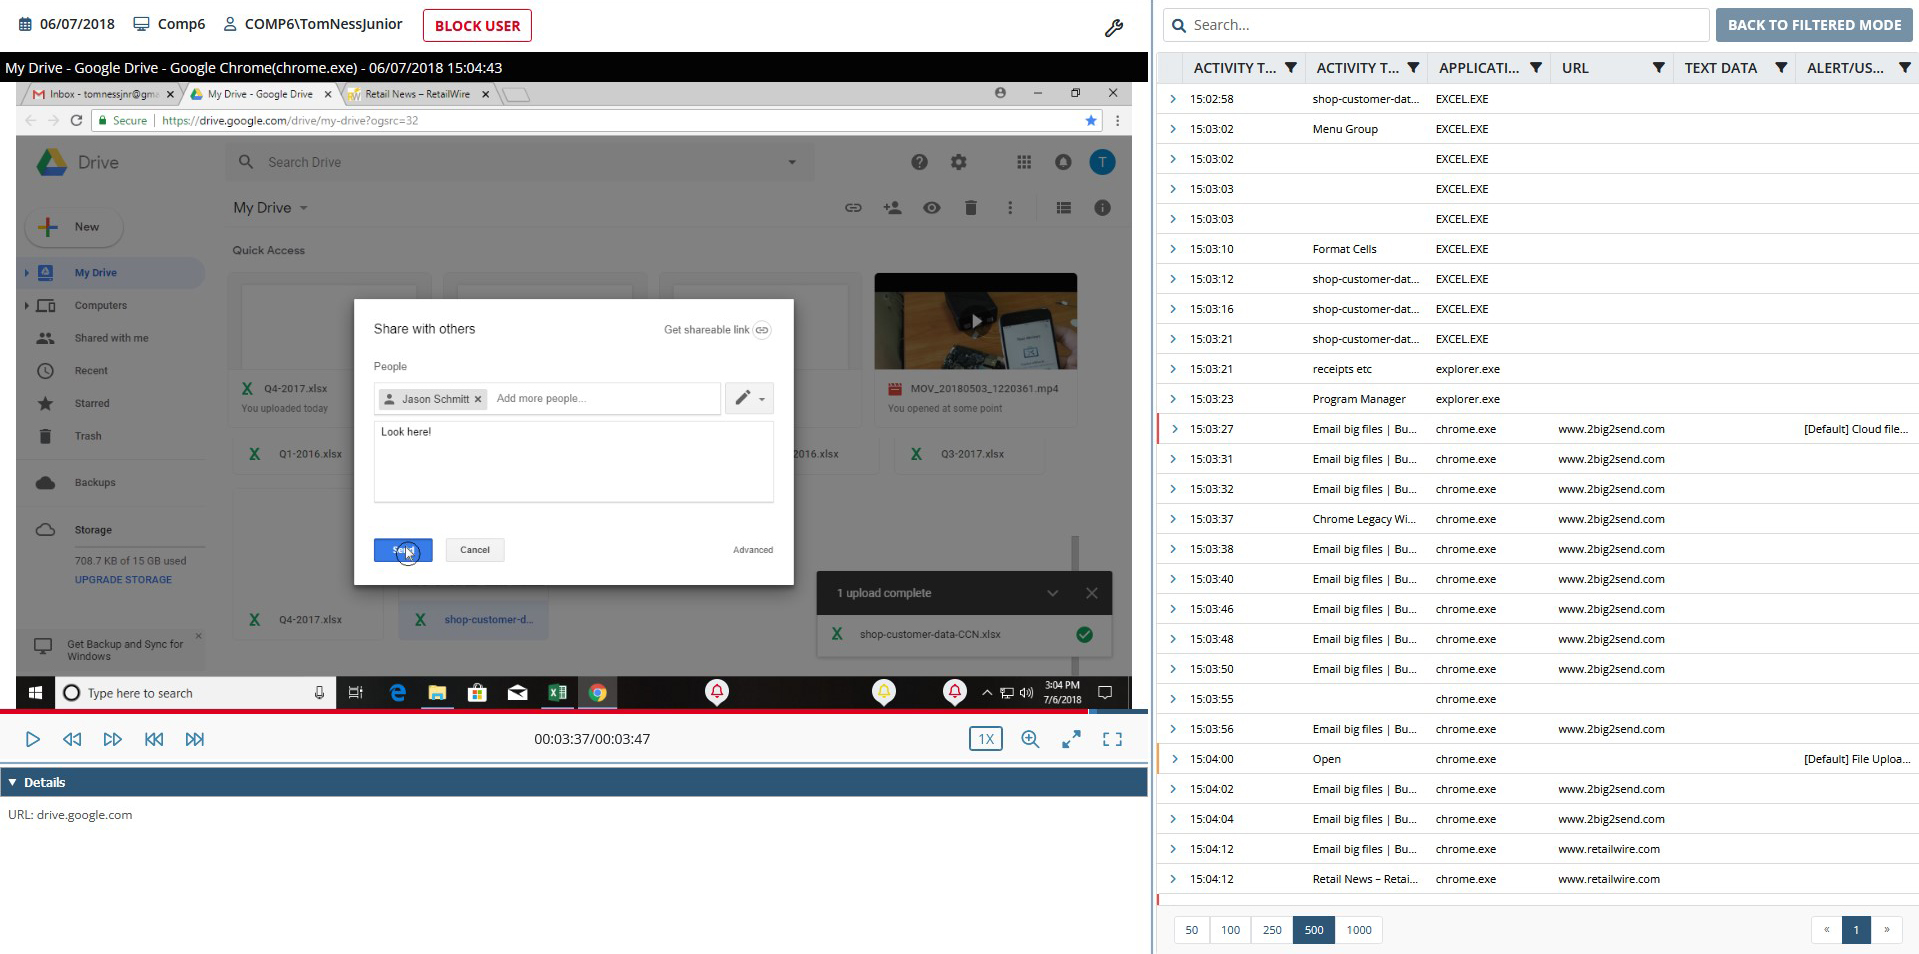The height and width of the screenshot is (954, 1919).
Task: Go to page 1 in pagination
Action: pyautogui.click(x=1856, y=930)
